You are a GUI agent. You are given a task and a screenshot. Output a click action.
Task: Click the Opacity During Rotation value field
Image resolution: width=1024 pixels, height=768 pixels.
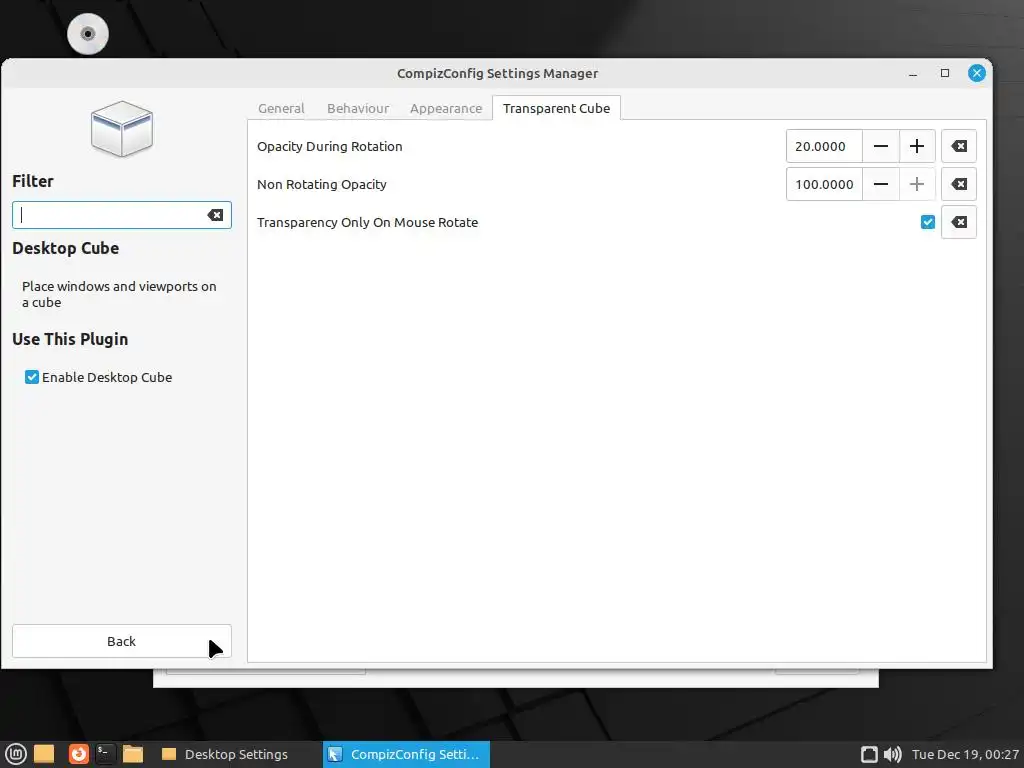click(x=824, y=146)
